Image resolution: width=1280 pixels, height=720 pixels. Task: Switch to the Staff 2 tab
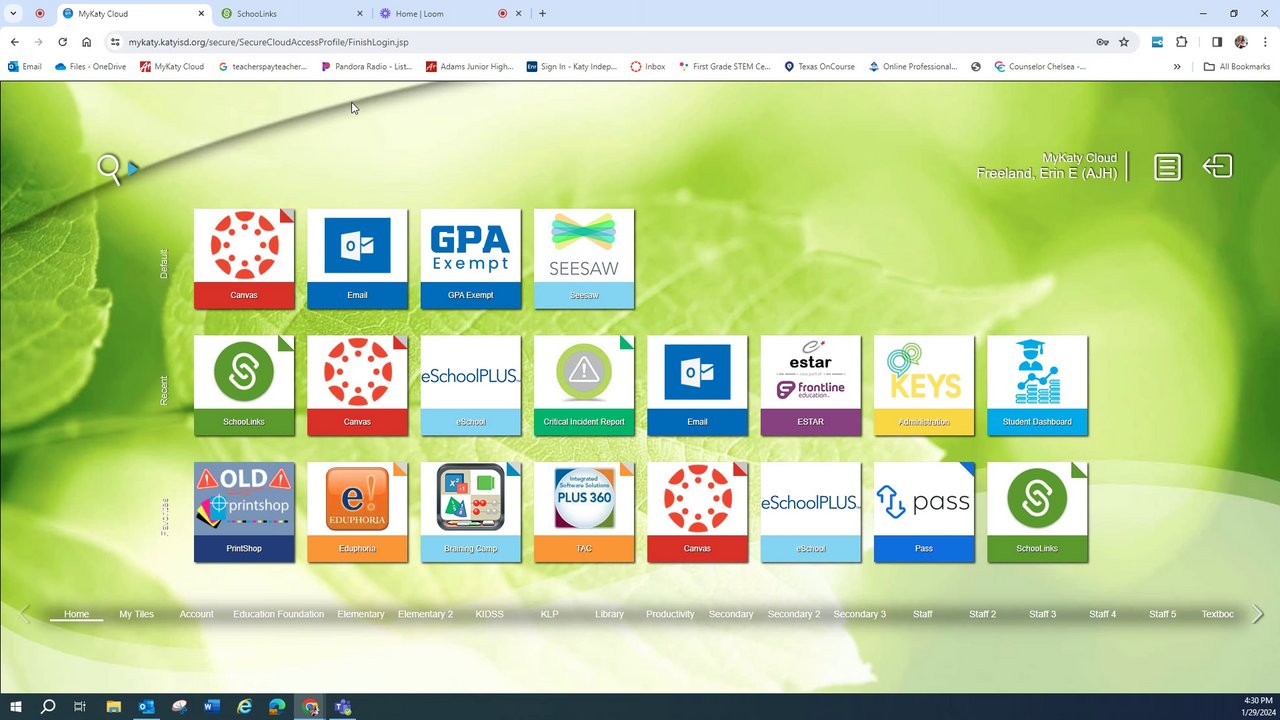tap(983, 614)
